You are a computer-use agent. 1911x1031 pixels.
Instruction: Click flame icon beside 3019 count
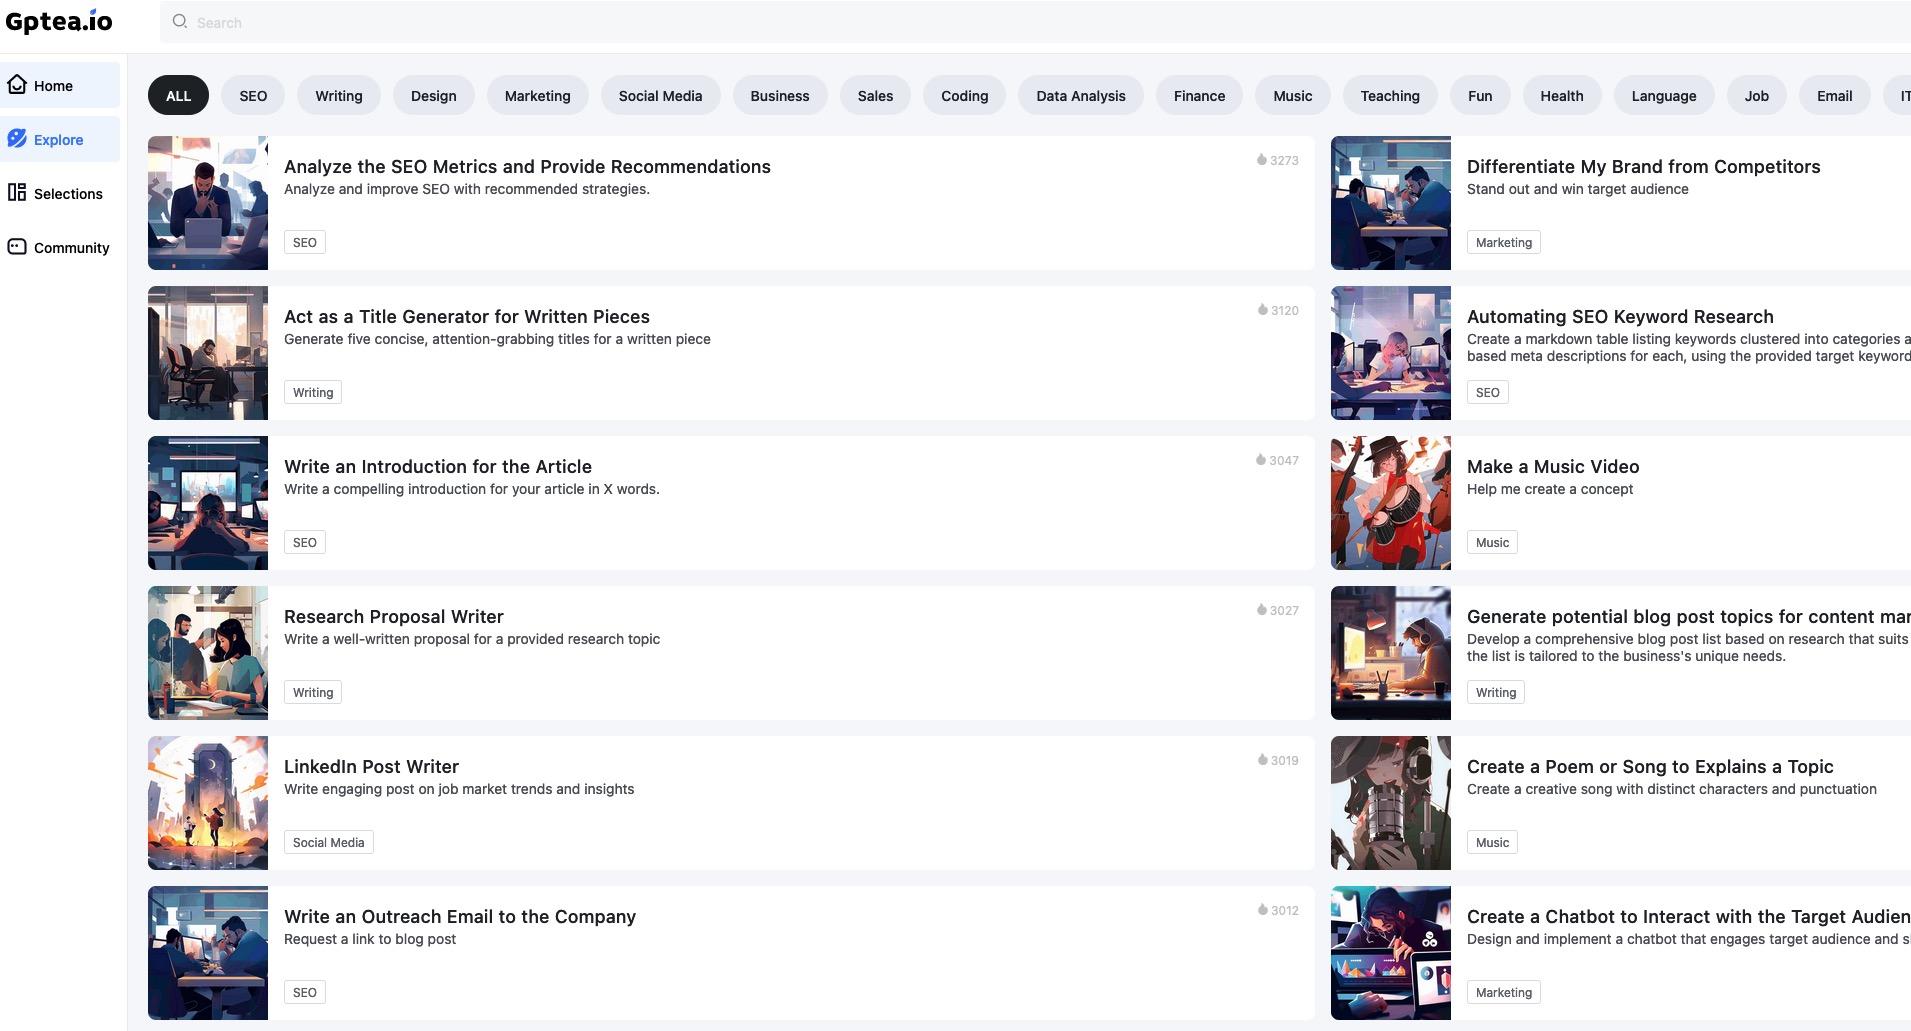1262,760
